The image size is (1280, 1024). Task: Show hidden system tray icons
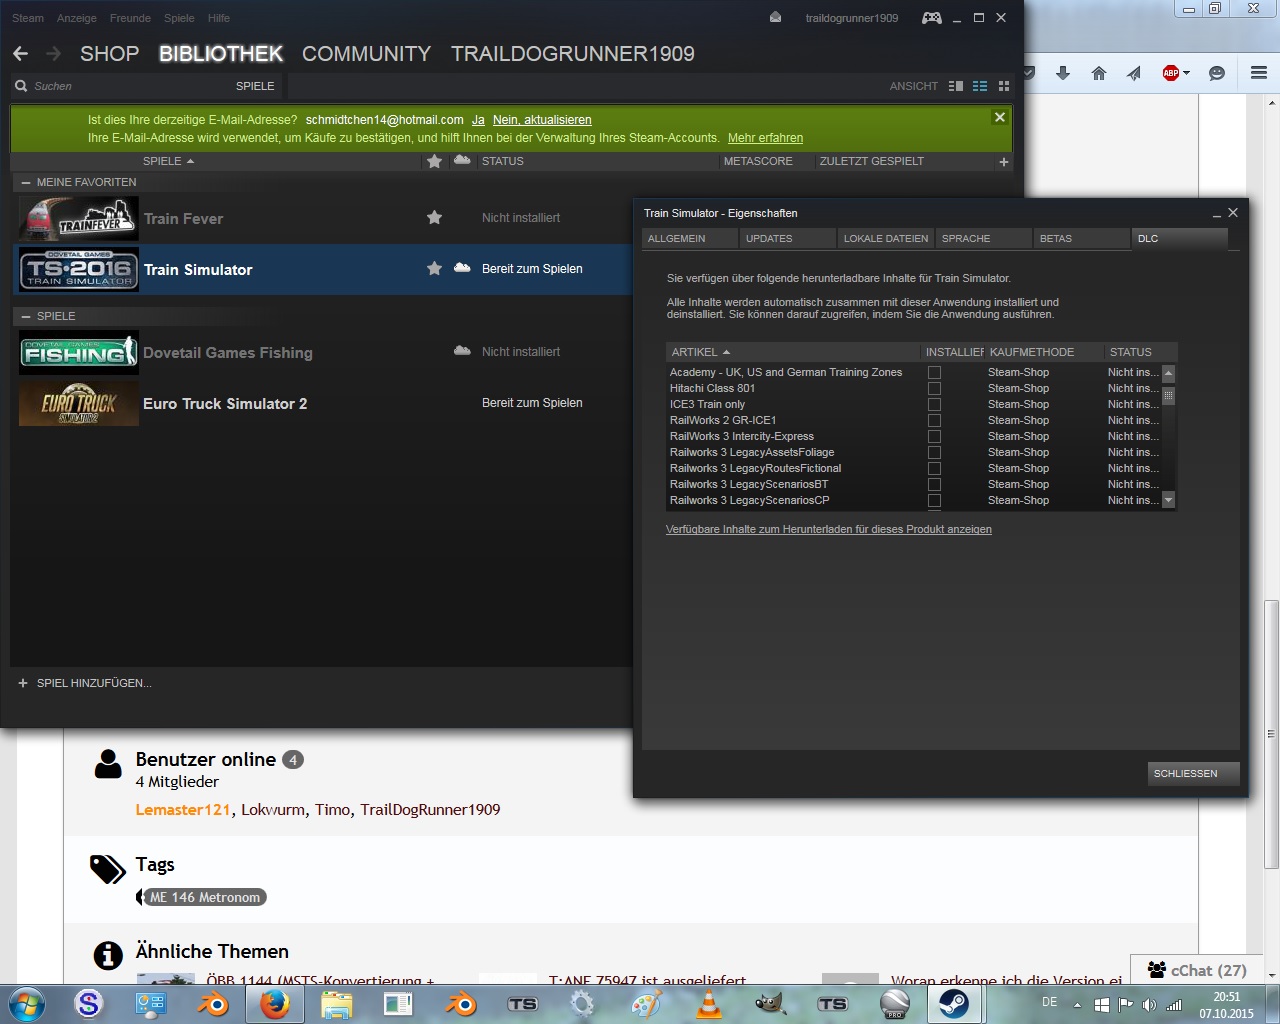pos(1077,1005)
